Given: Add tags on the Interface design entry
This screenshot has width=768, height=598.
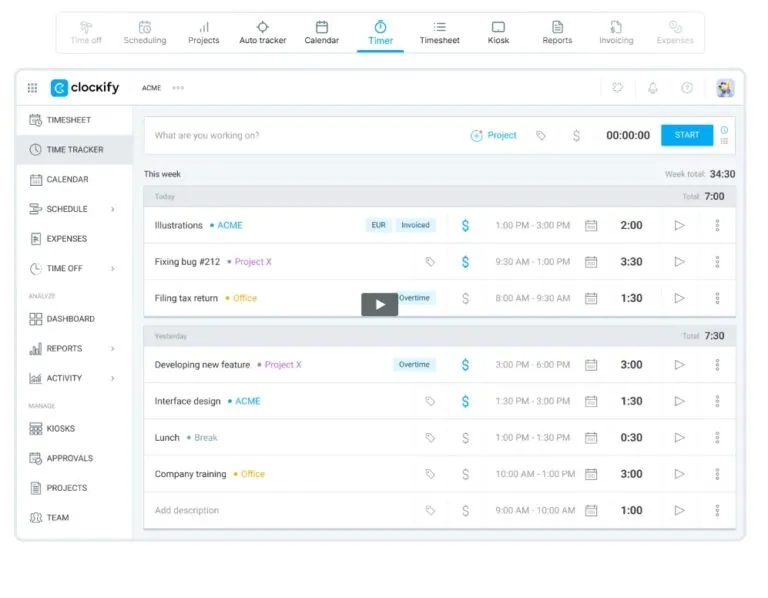Looking at the screenshot, I should click(x=430, y=401).
